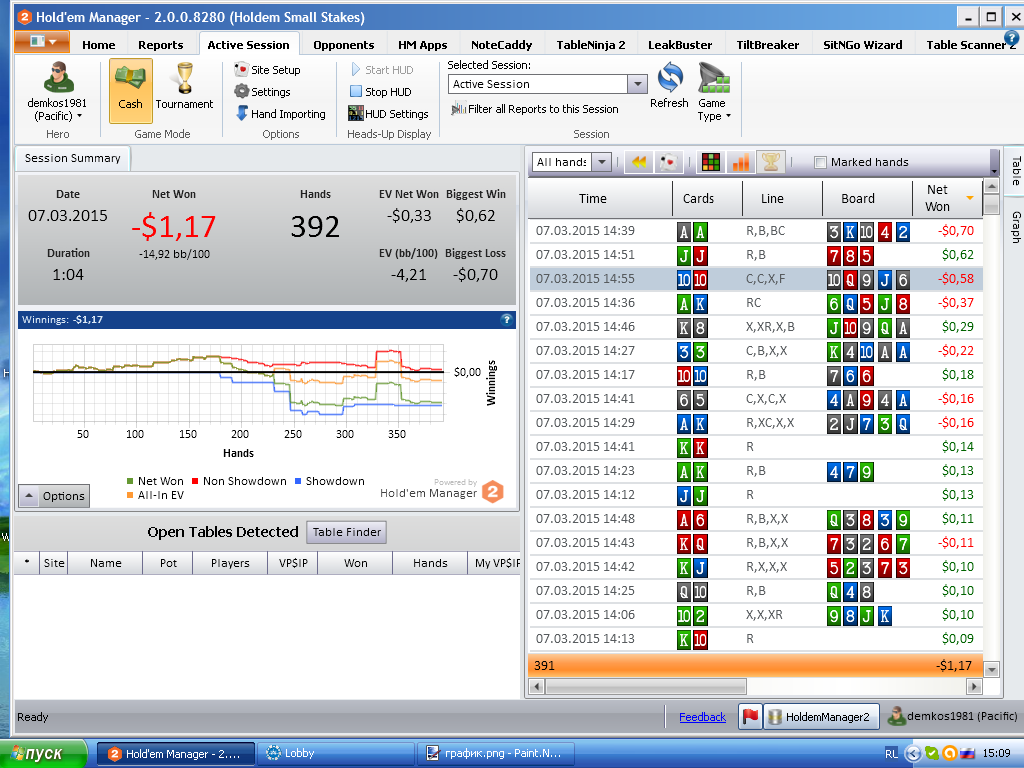Click the Net Won column sort arrow

click(970, 198)
